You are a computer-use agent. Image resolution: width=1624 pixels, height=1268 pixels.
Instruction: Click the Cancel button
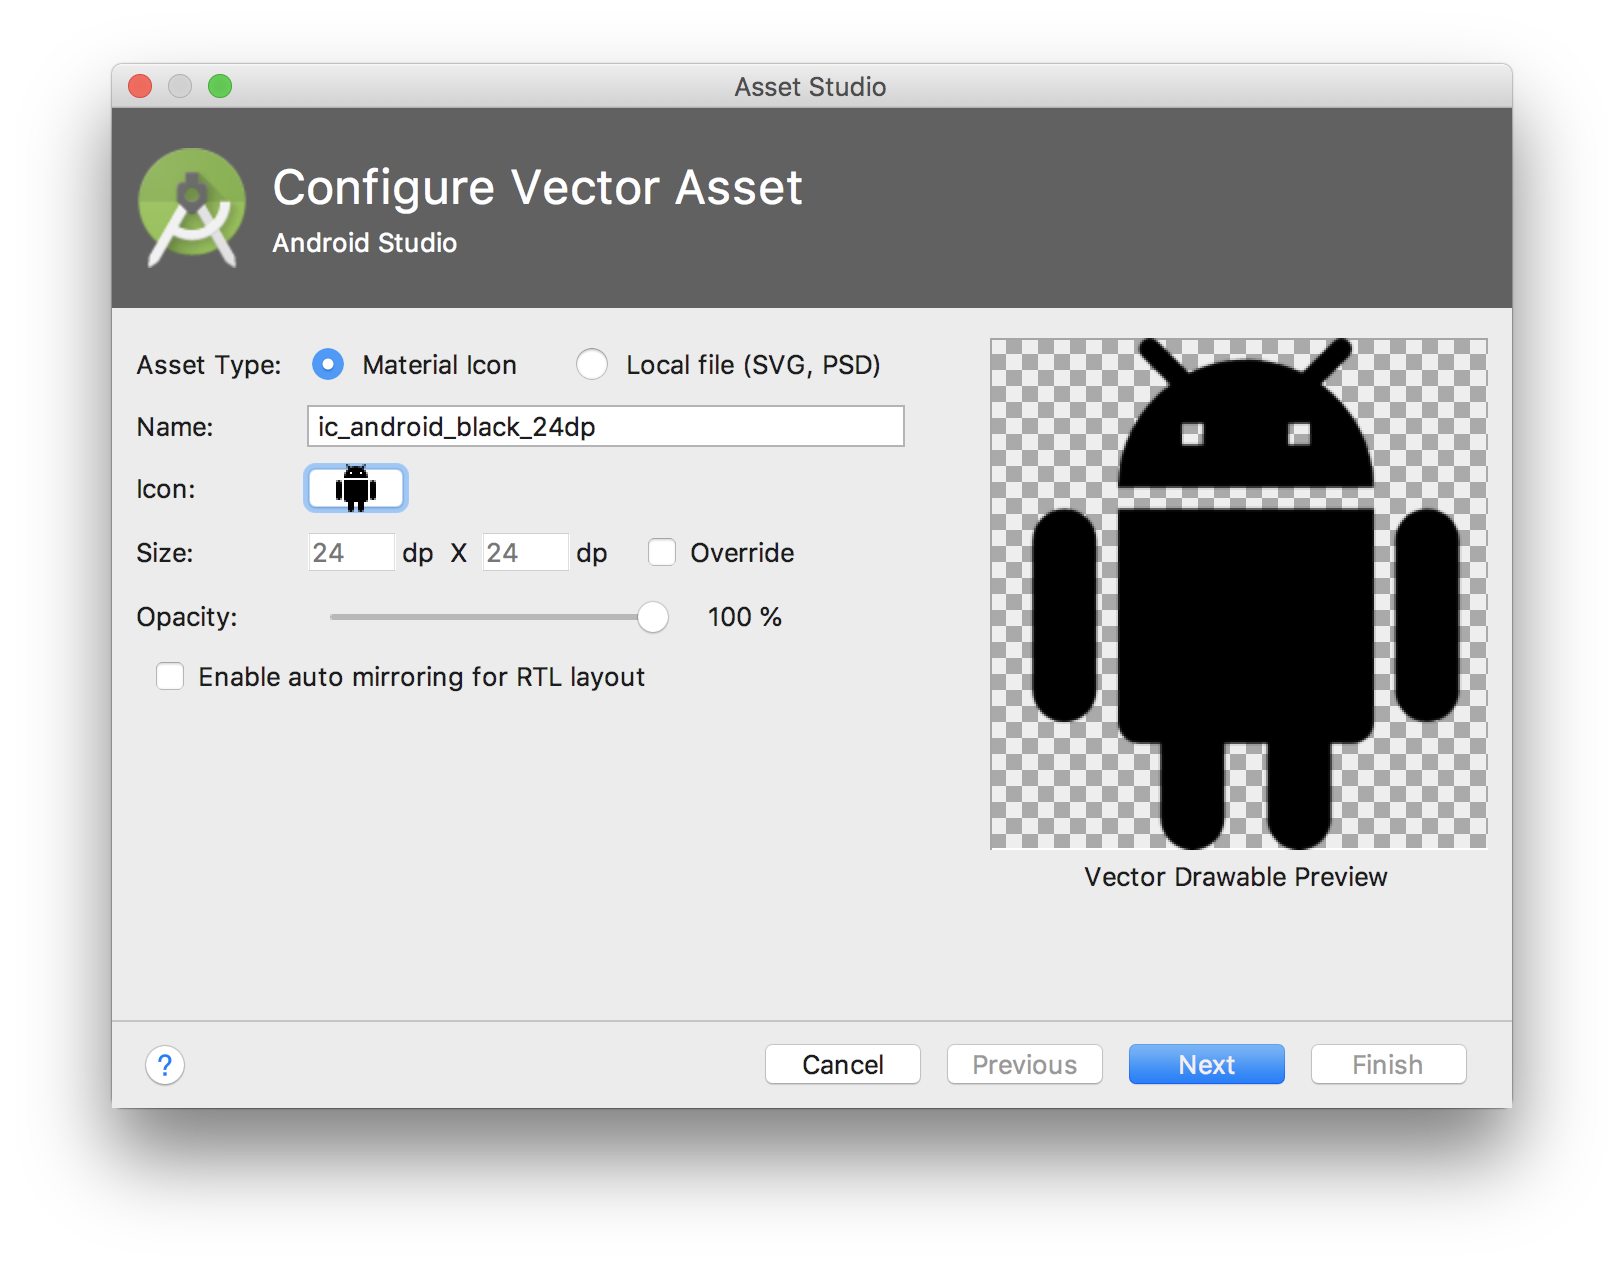[x=843, y=1065]
